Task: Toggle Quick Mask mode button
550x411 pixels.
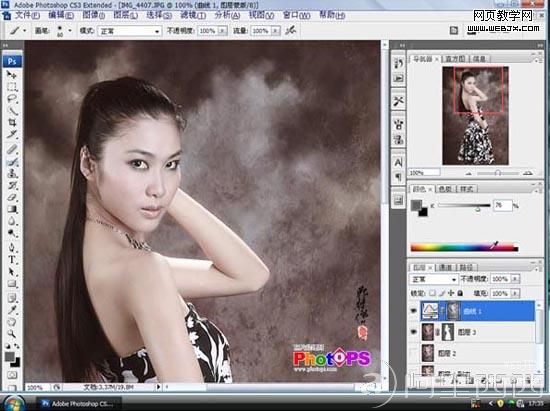Action: 12,375
